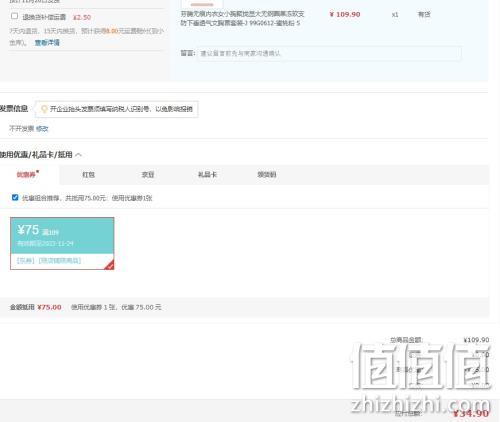
Task: Click the product thumbnail above the item title
Action: tap(202, 3)
